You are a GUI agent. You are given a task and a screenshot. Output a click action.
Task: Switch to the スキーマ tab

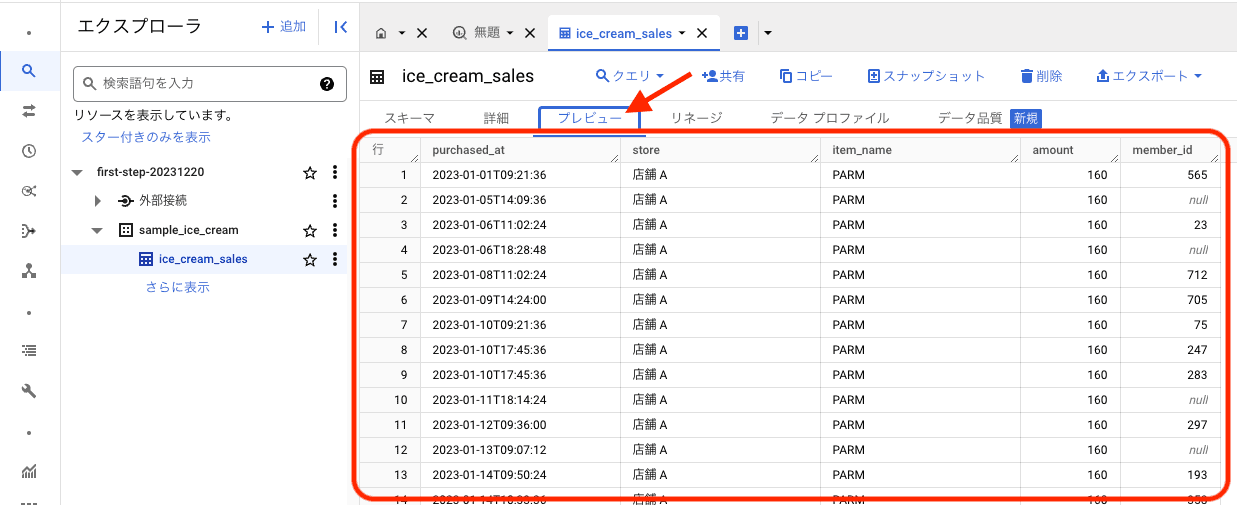click(409, 118)
